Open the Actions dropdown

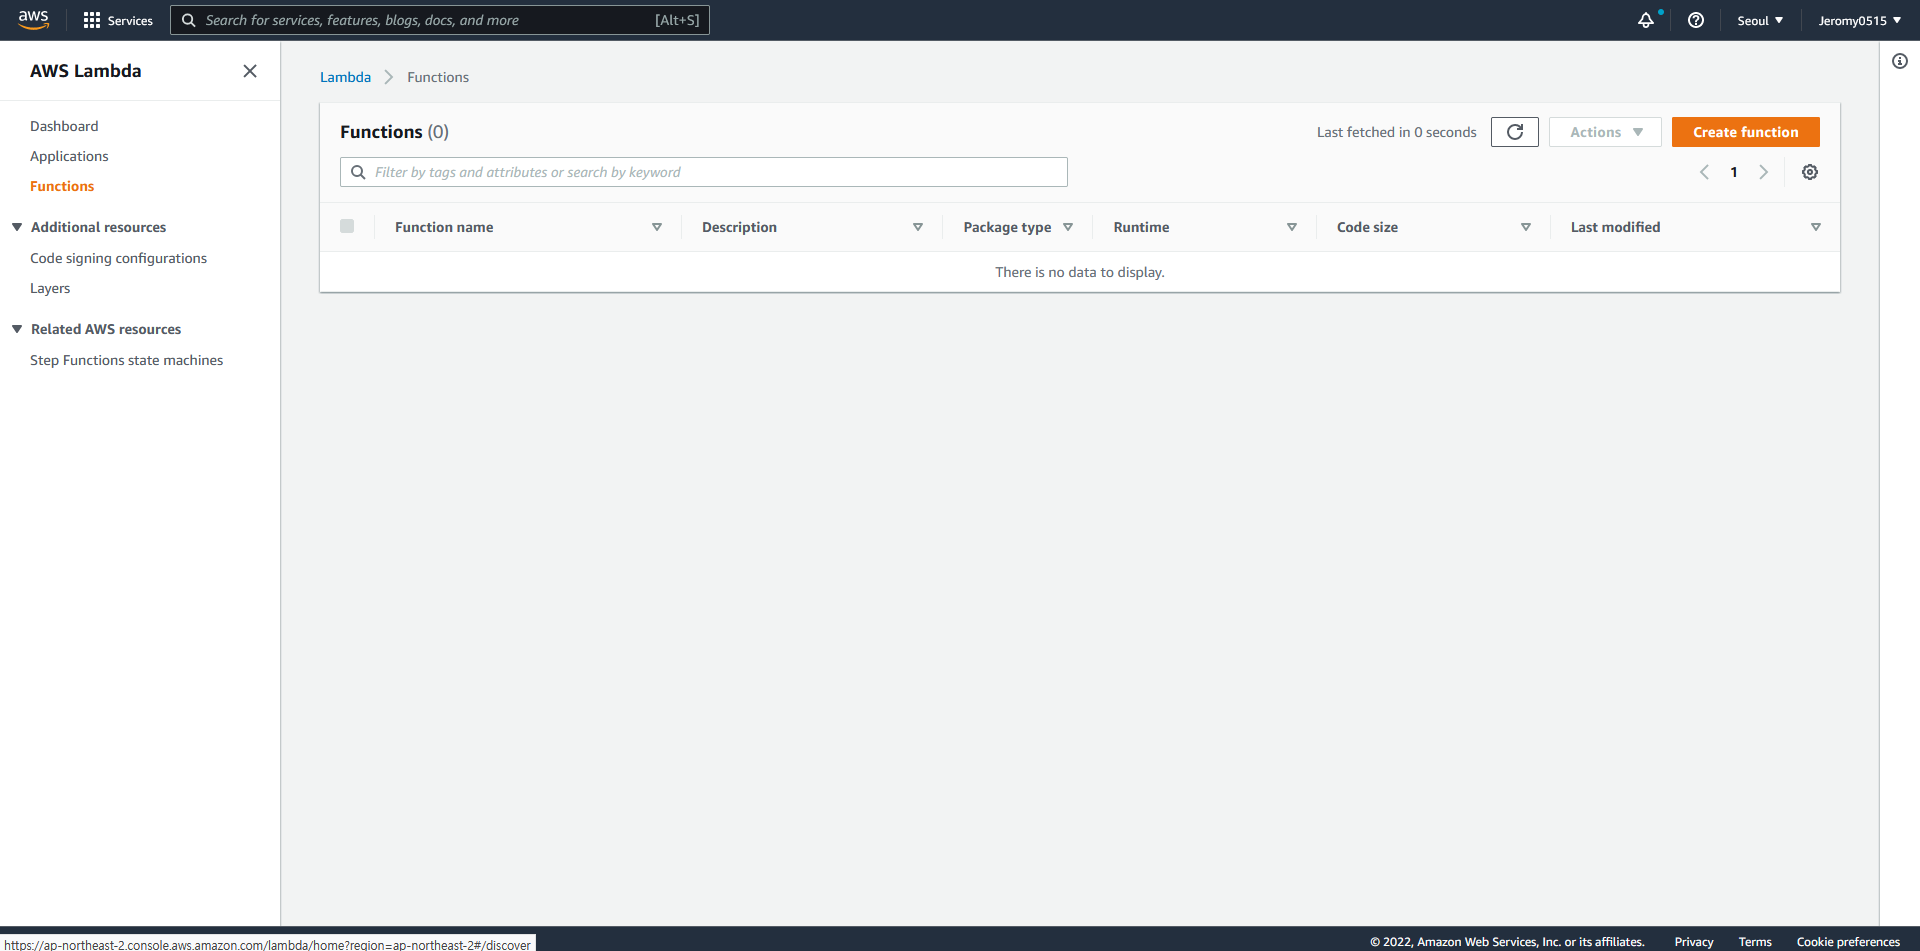pos(1605,132)
